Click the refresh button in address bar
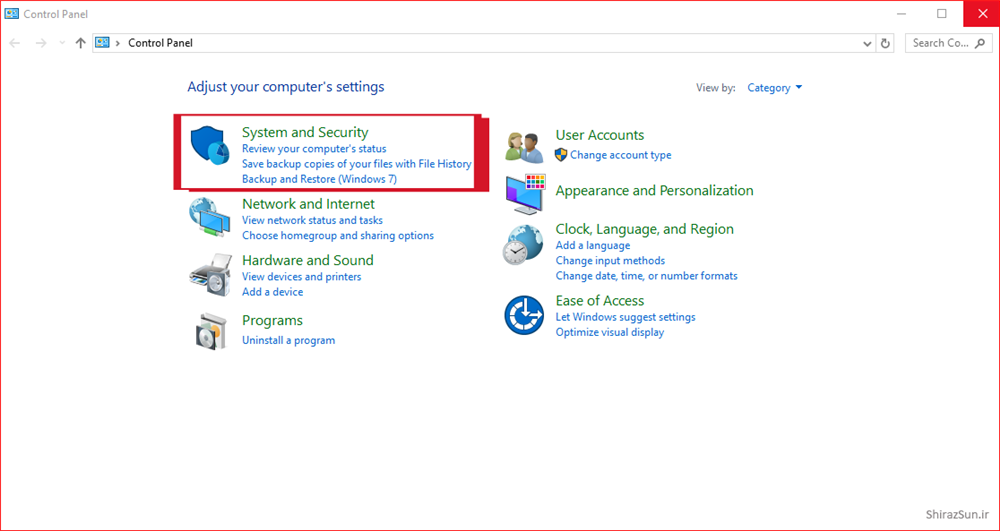Image resolution: width=1000 pixels, height=531 pixels. (885, 43)
